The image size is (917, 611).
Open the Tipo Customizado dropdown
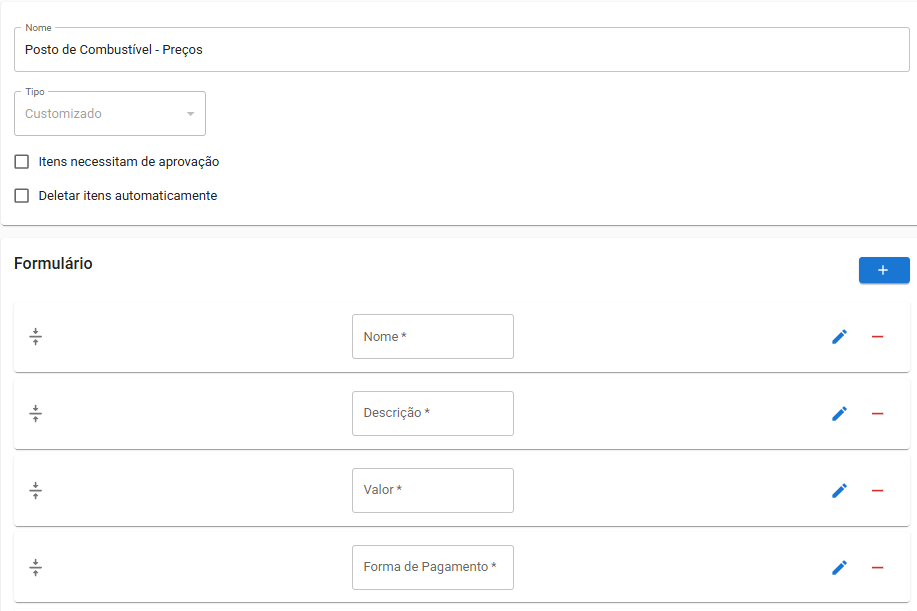[x=110, y=113]
